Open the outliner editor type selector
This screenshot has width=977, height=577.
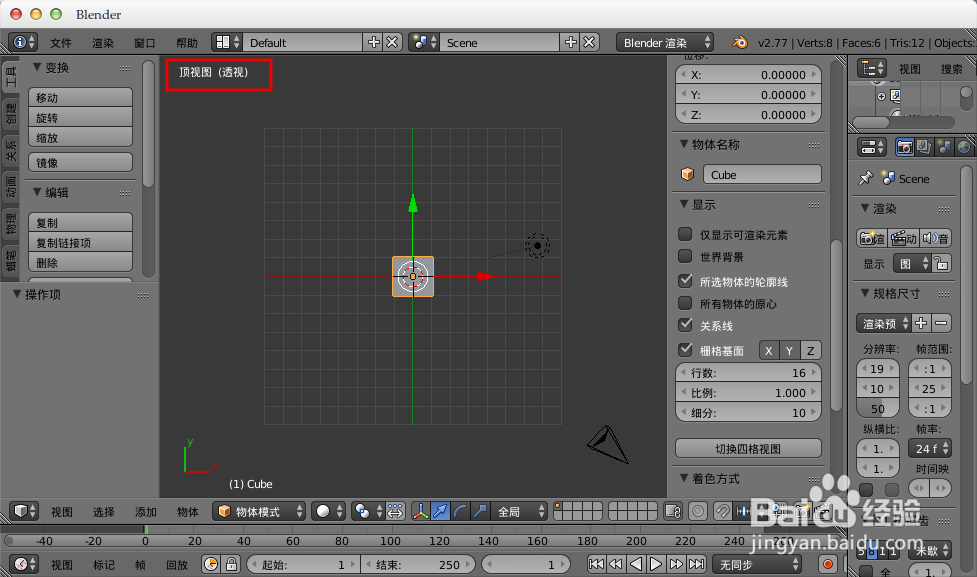[x=872, y=68]
